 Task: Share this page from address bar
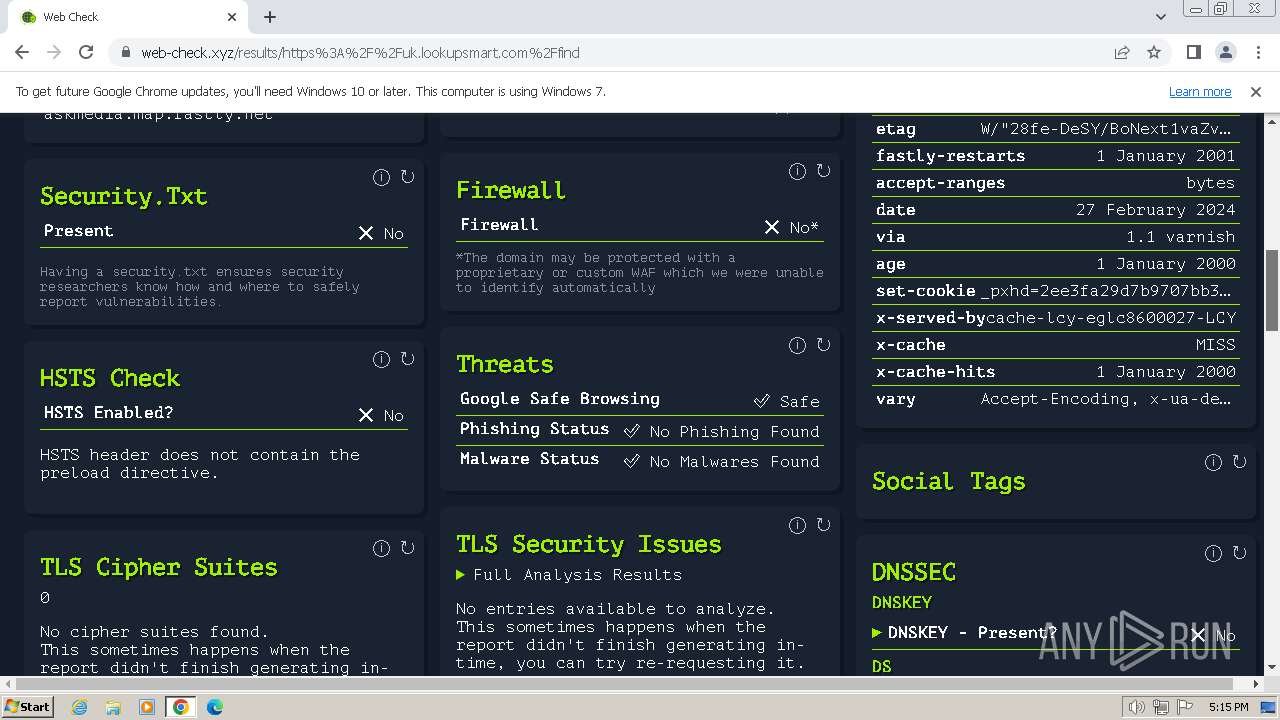click(1122, 52)
